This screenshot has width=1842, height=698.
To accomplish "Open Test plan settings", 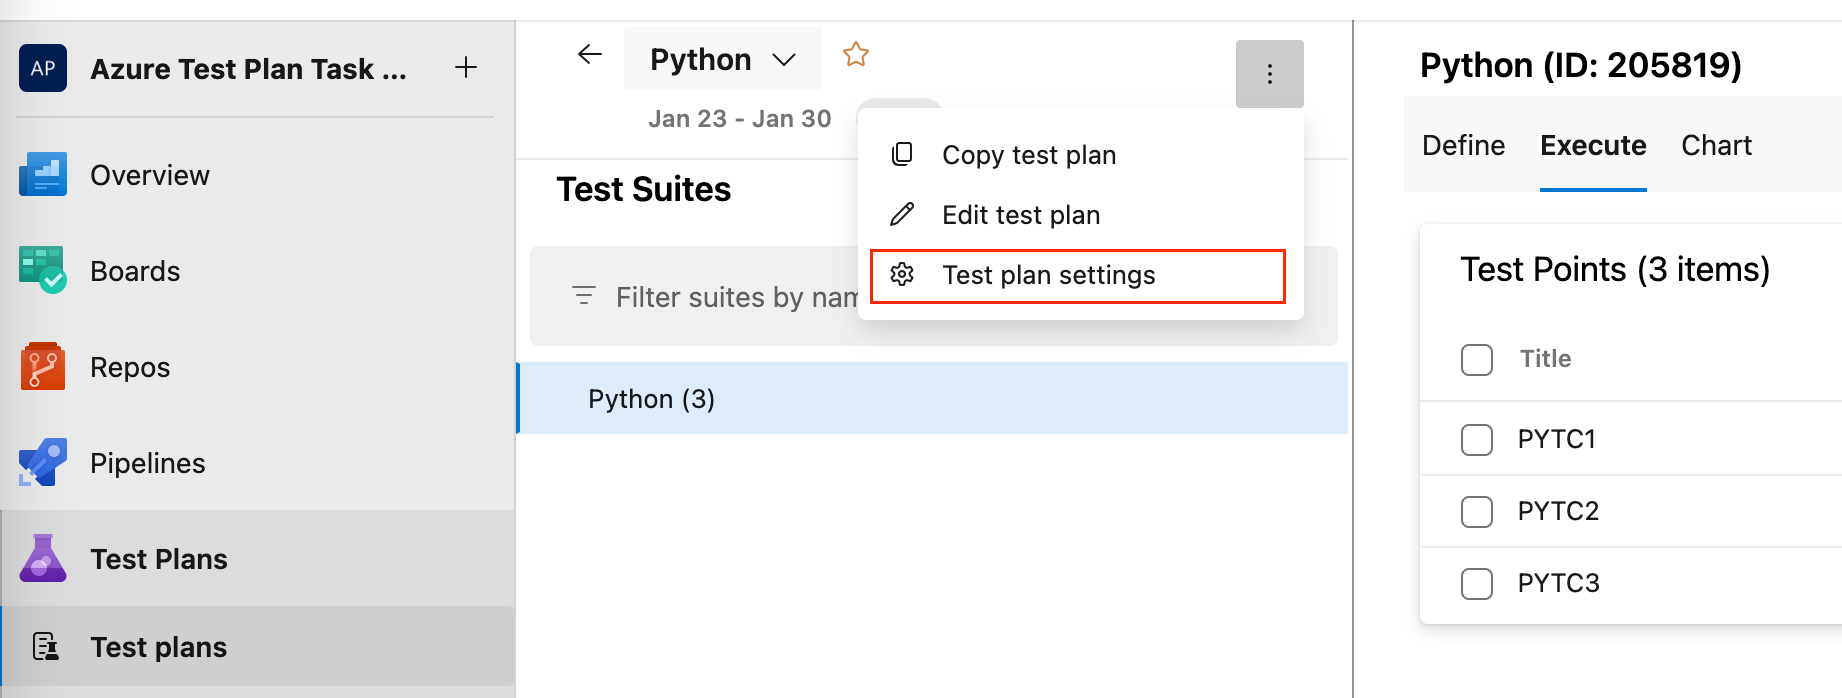I will [x=1048, y=274].
